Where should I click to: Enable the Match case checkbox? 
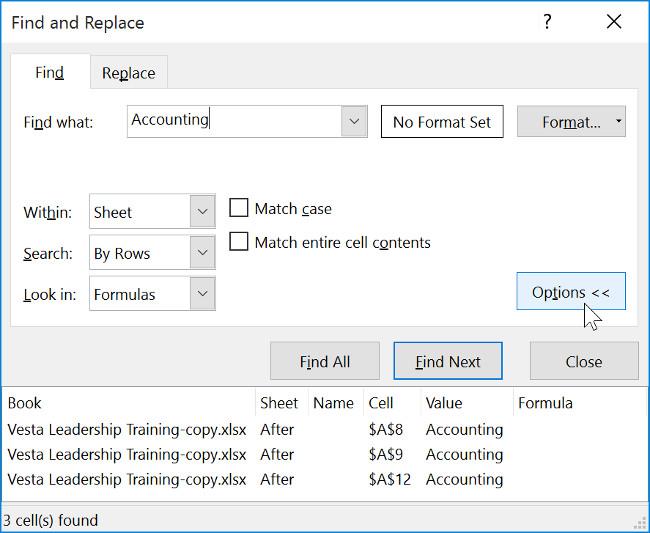239,208
